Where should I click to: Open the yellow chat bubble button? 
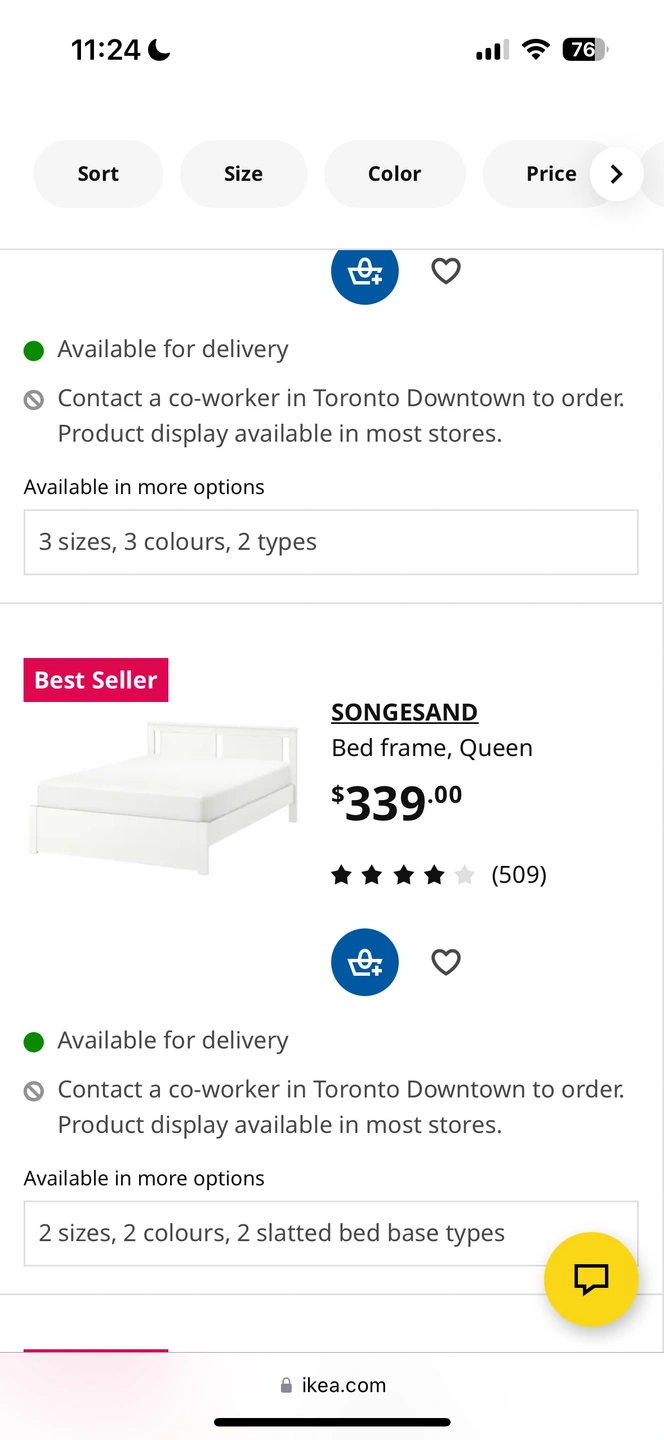(591, 1279)
